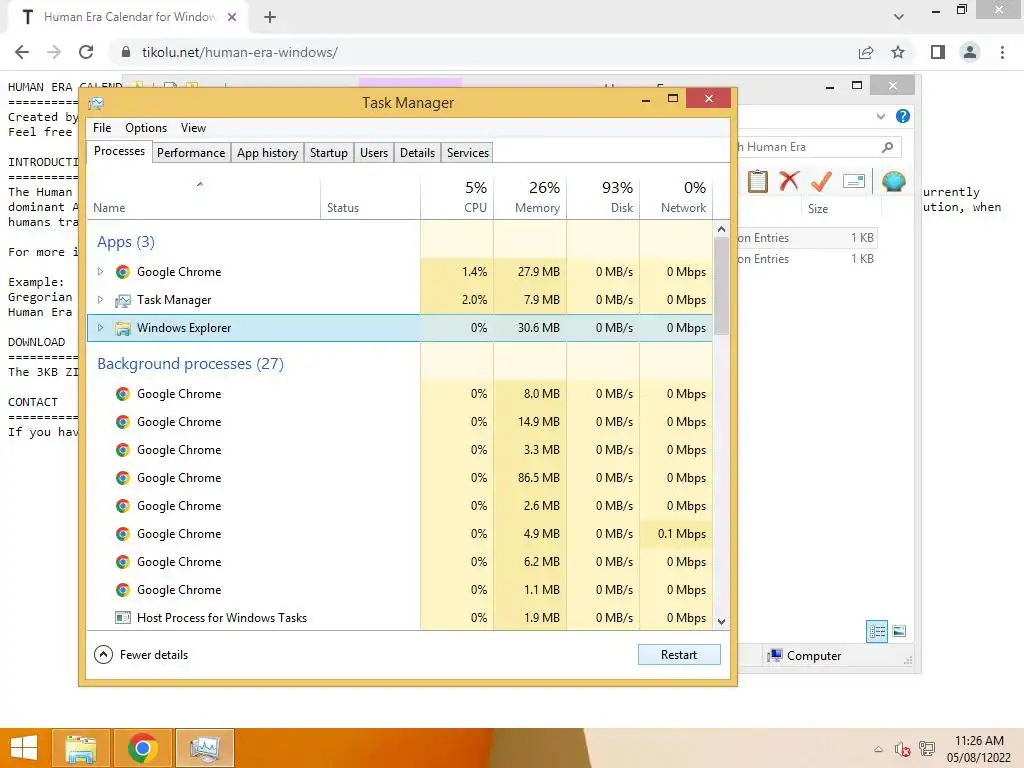Click red X Delete icon in Explorer window
The height and width of the screenshot is (768, 1024).
tap(789, 180)
